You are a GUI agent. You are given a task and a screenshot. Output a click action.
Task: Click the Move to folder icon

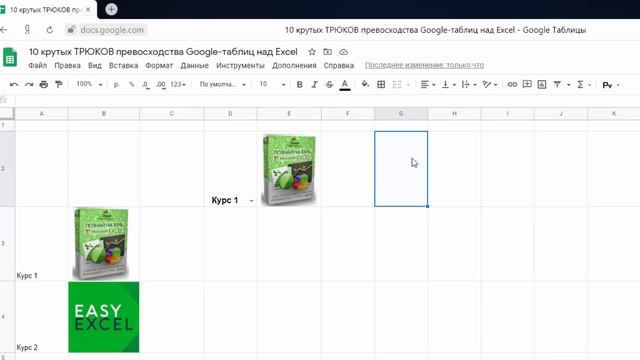[x=327, y=52]
